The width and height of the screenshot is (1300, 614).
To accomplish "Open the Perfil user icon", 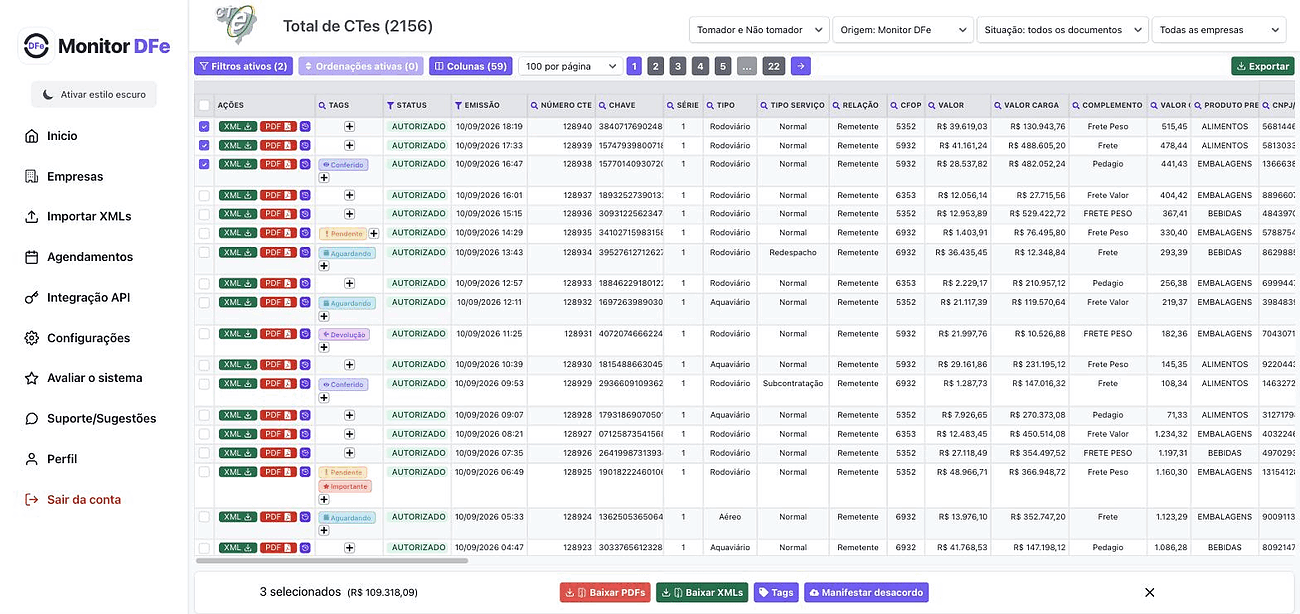I will tap(32, 459).
